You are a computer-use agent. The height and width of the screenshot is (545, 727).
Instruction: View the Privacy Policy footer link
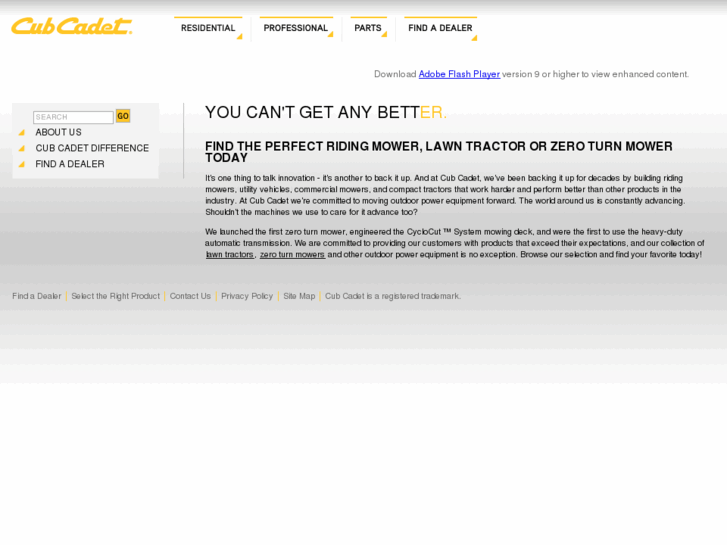[x=247, y=296]
